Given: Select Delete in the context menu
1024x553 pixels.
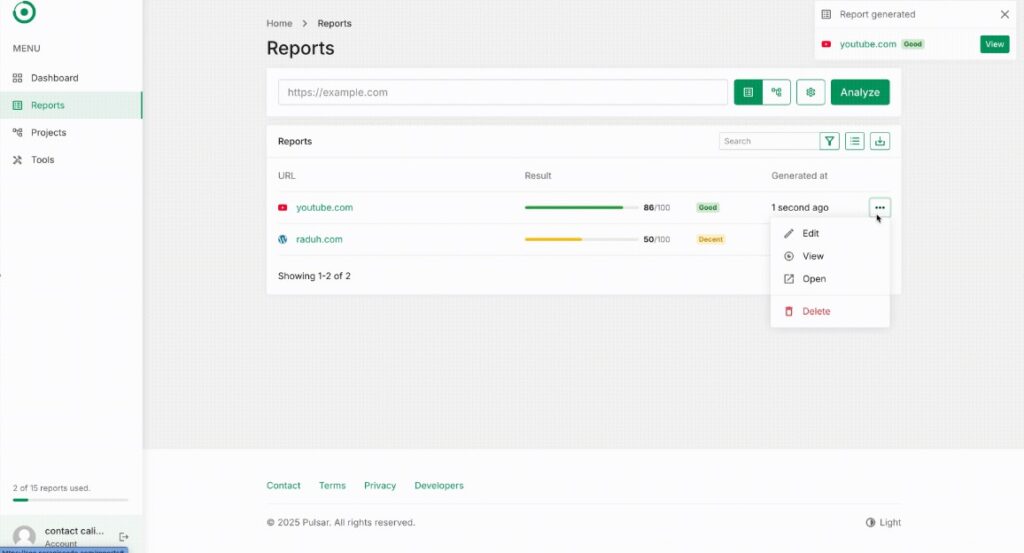Looking at the screenshot, I should point(816,311).
